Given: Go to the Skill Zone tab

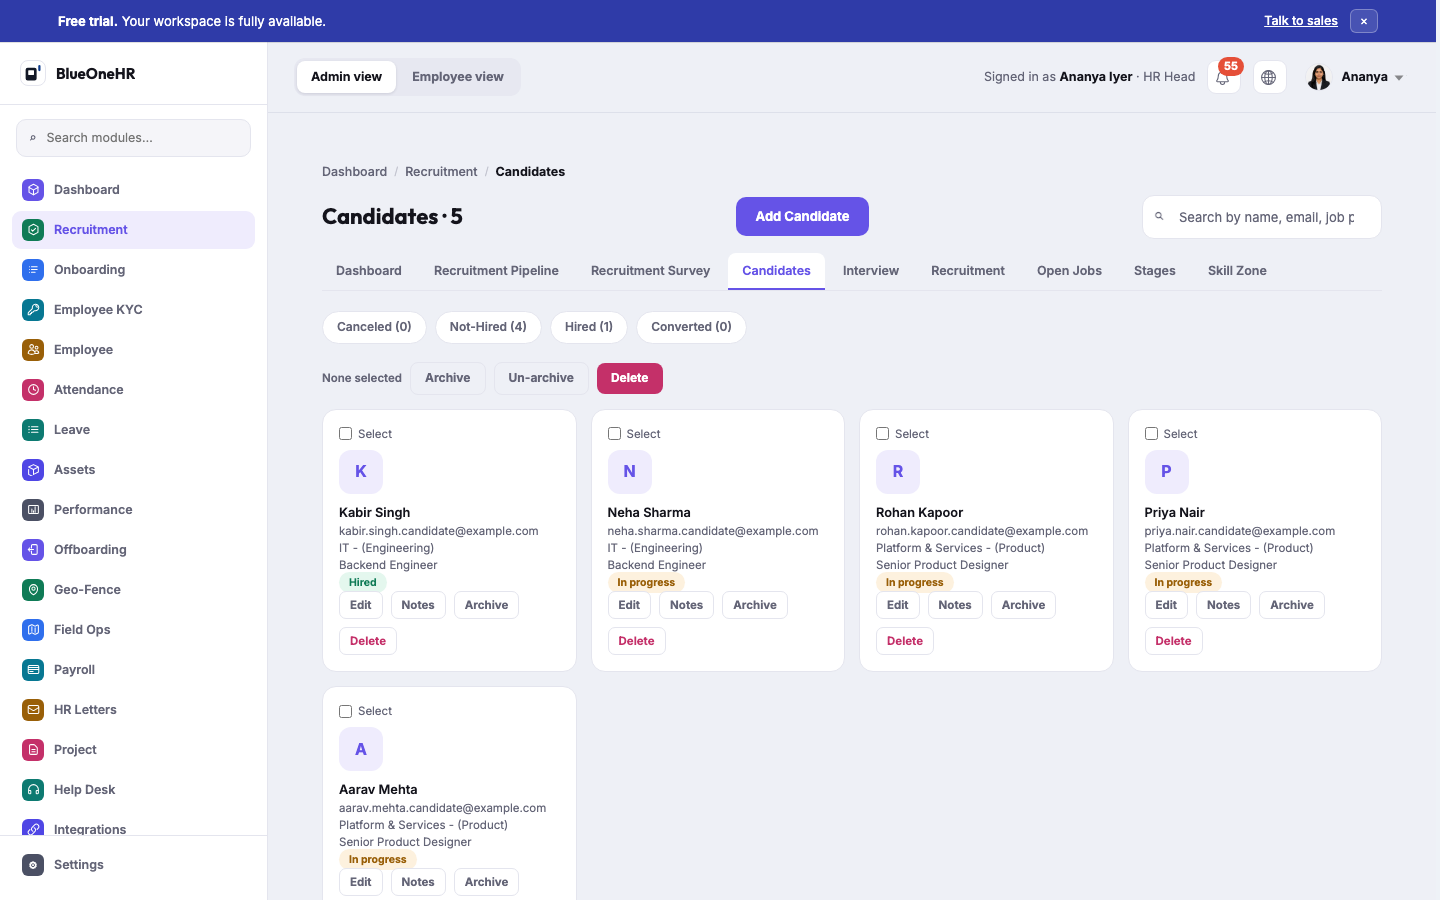Looking at the screenshot, I should pyautogui.click(x=1237, y=271).
